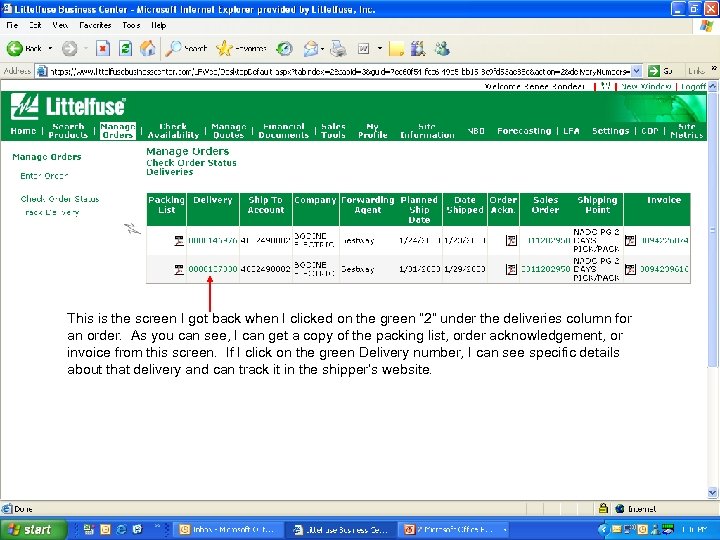Open the File menu
The width and height of the screenshot is (720, 540).
pos(12,25)
